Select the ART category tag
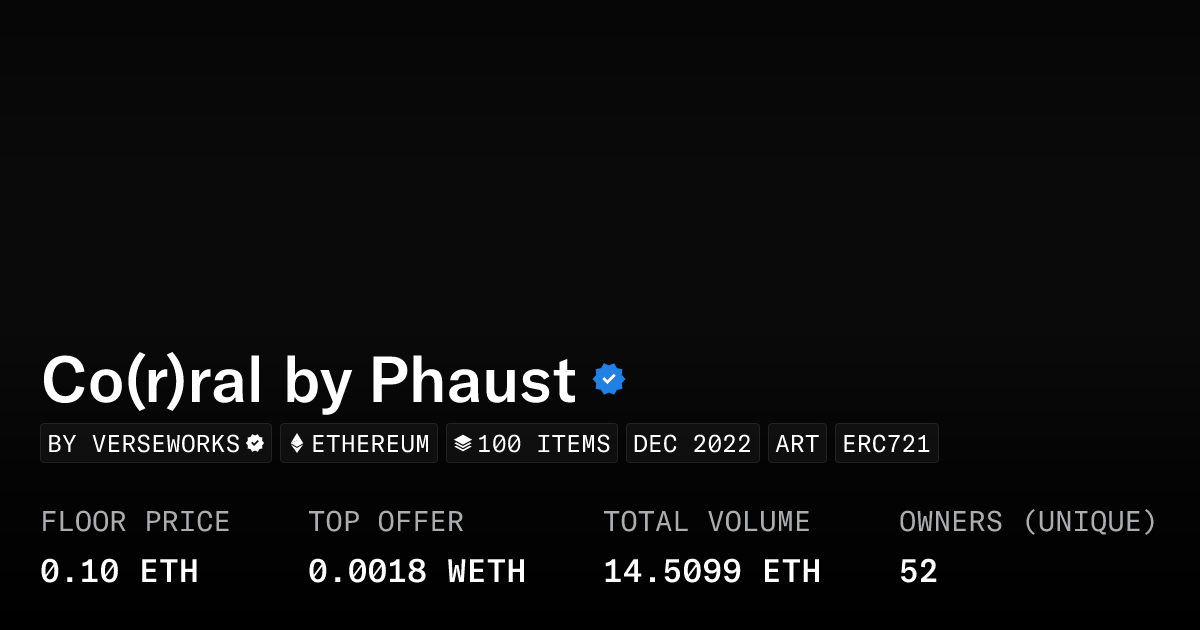The width and height of the screenshot is (1200, 630). (797, 443)
